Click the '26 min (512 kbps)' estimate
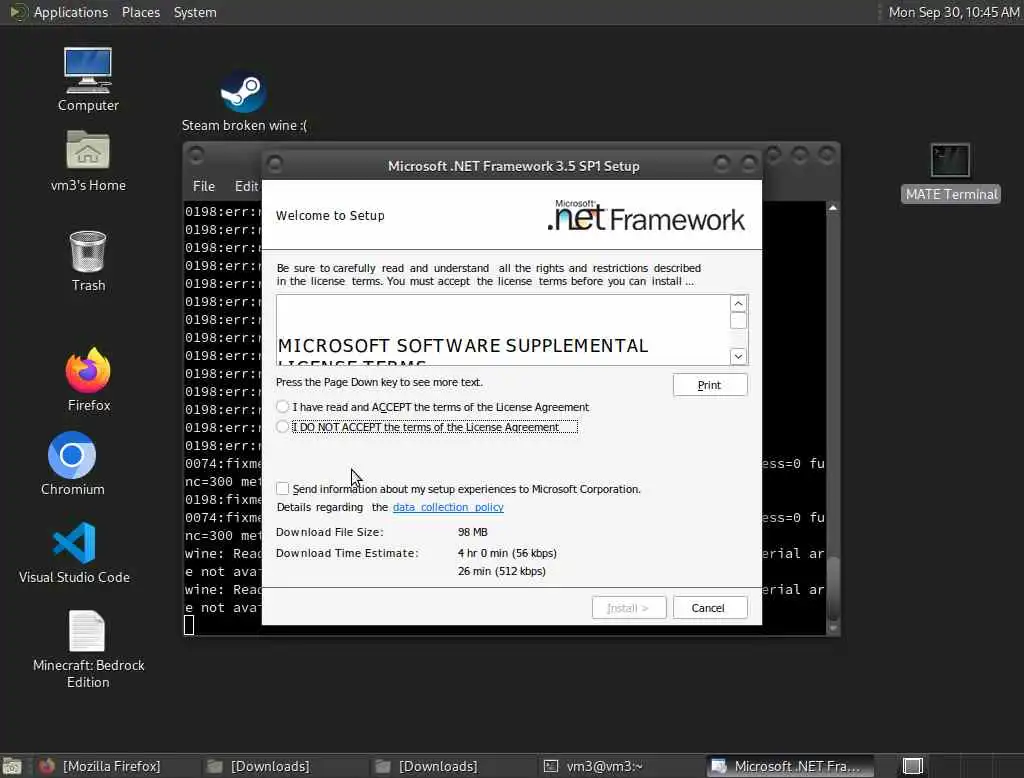 (x=502, y=571)
